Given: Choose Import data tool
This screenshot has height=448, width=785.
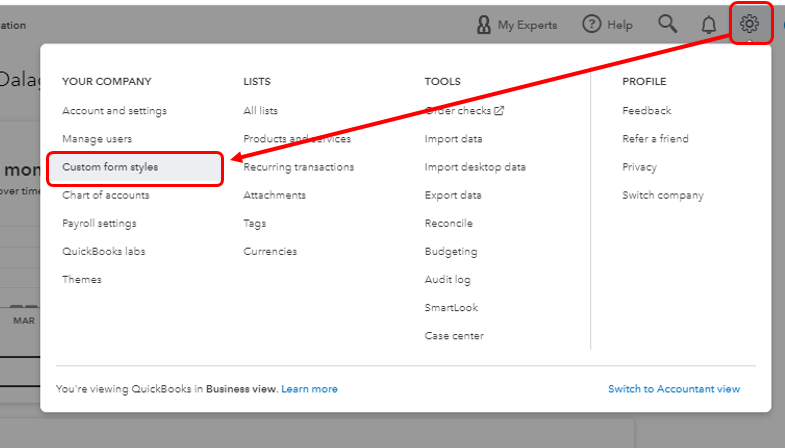Looking at the screenshot, I should tap(453, 139).
